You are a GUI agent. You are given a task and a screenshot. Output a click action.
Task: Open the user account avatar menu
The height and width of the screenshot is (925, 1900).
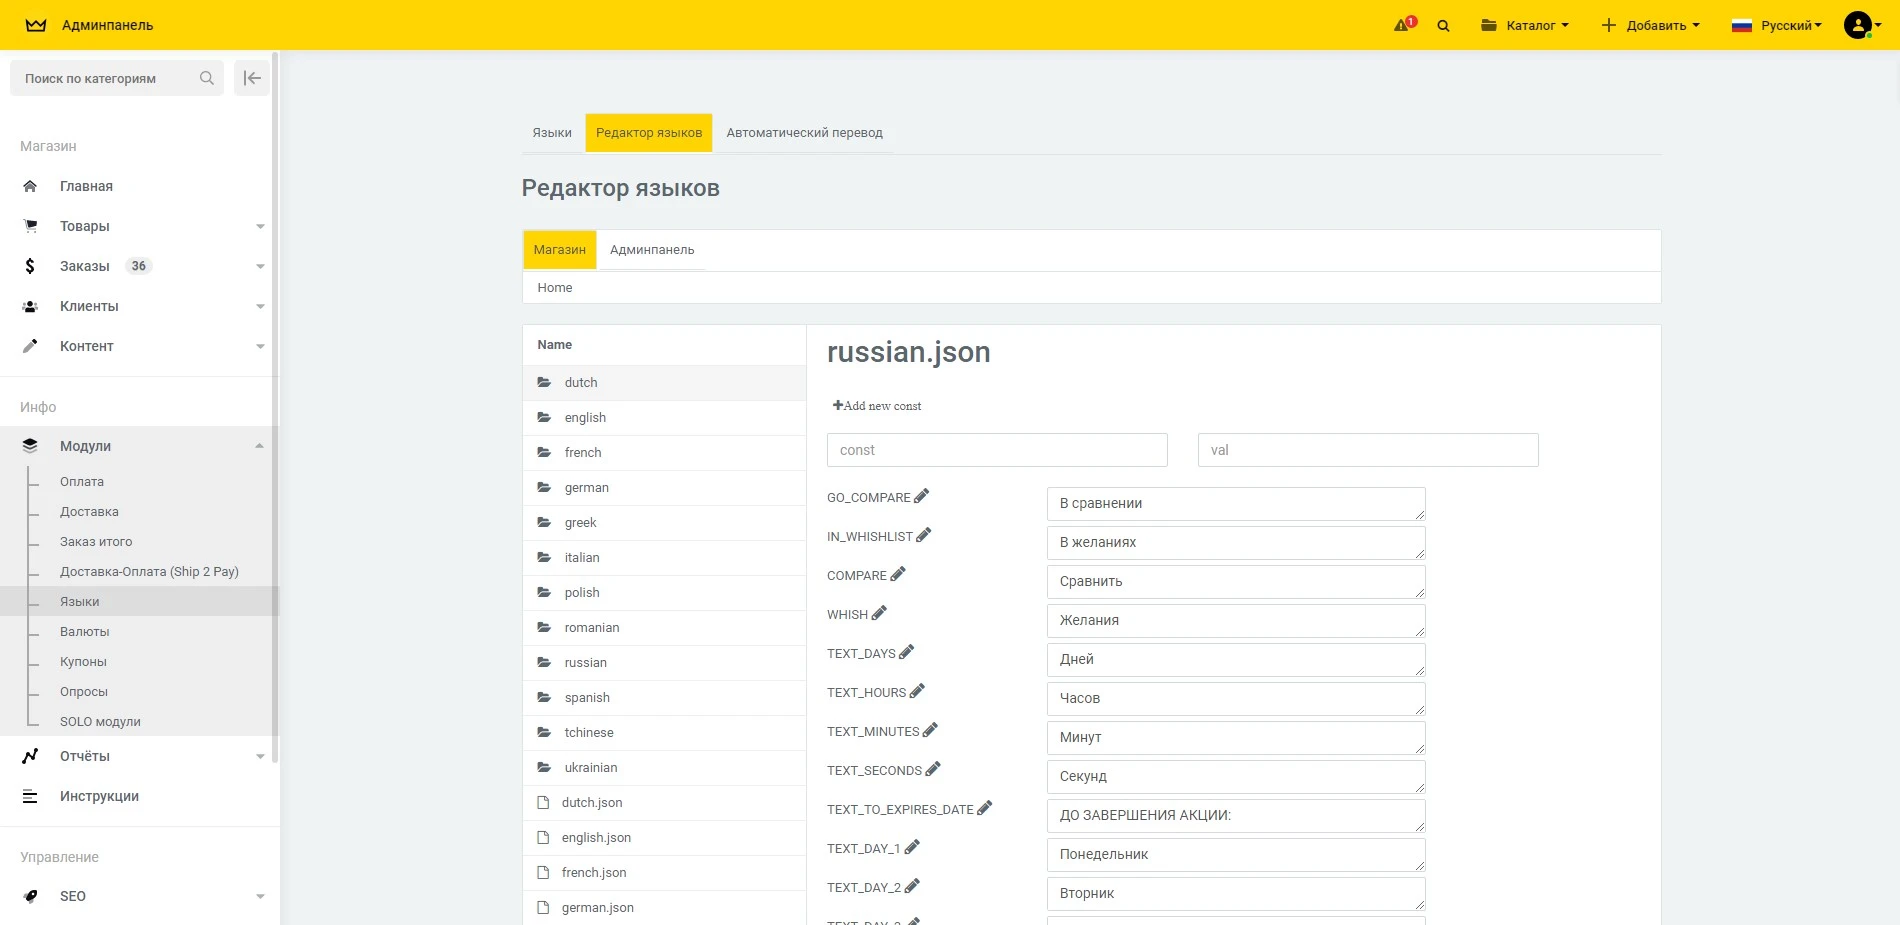[1860, 25]
